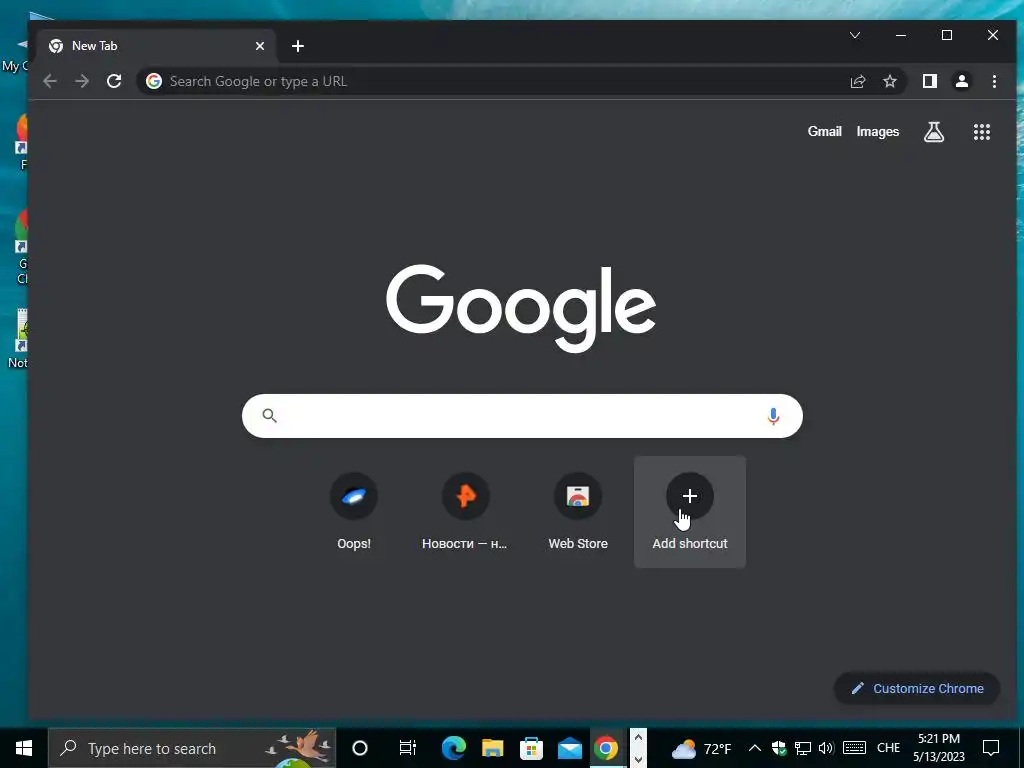Viewport: 1024px width, 768px height.
Task: Open the Chrome side panel
Action: pyautogui.click(x=929, y=81)
